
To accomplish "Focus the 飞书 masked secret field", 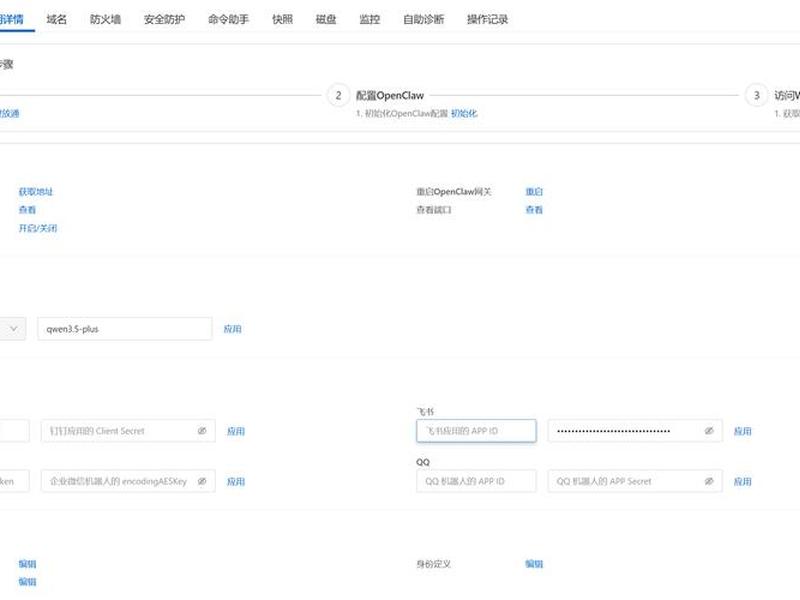I will pyautogui.click(x=635, y=431).
